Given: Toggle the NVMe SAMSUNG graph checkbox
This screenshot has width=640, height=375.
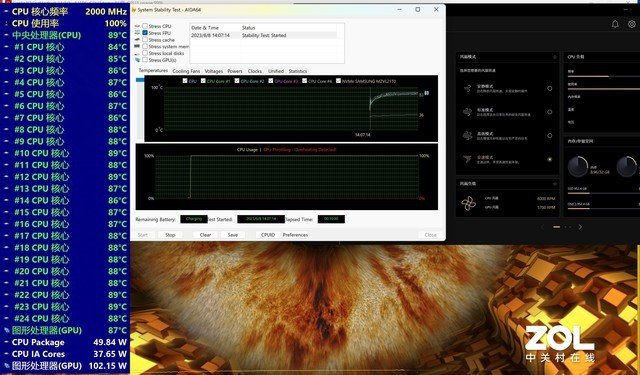Looking at the screenshot, I should point(338,81).
